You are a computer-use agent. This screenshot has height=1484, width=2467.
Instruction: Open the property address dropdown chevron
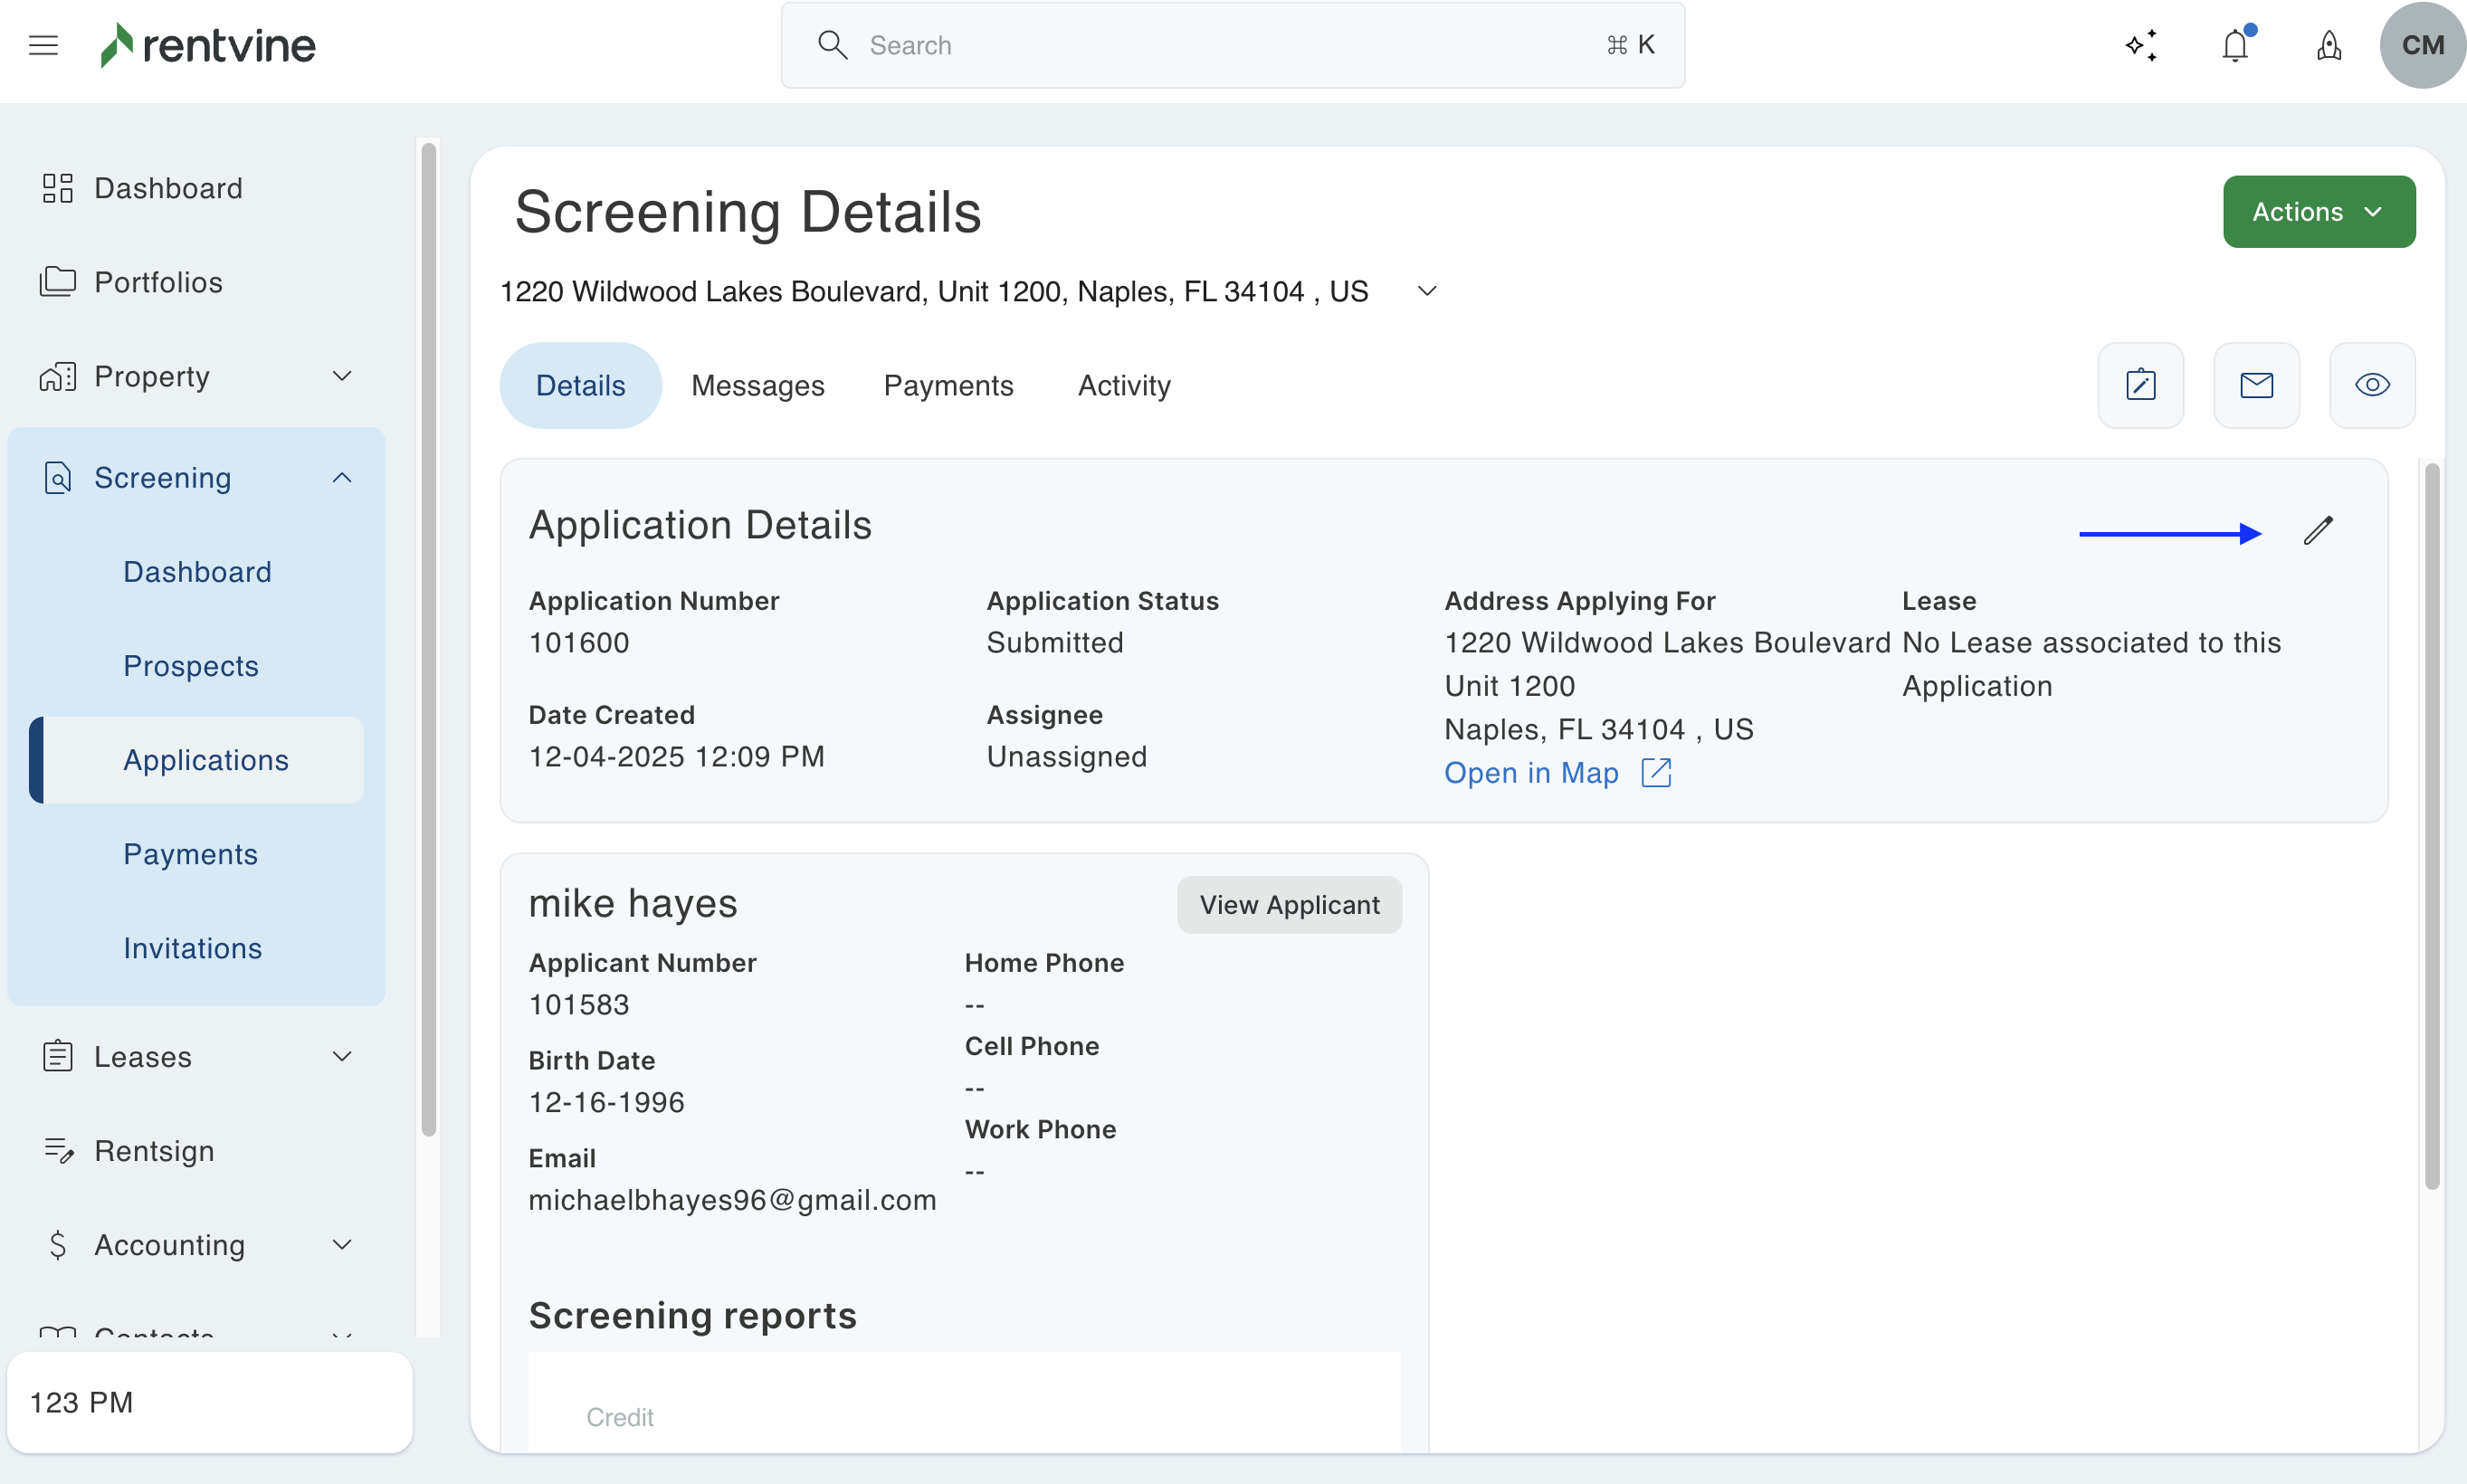(x=1427, y=291)
